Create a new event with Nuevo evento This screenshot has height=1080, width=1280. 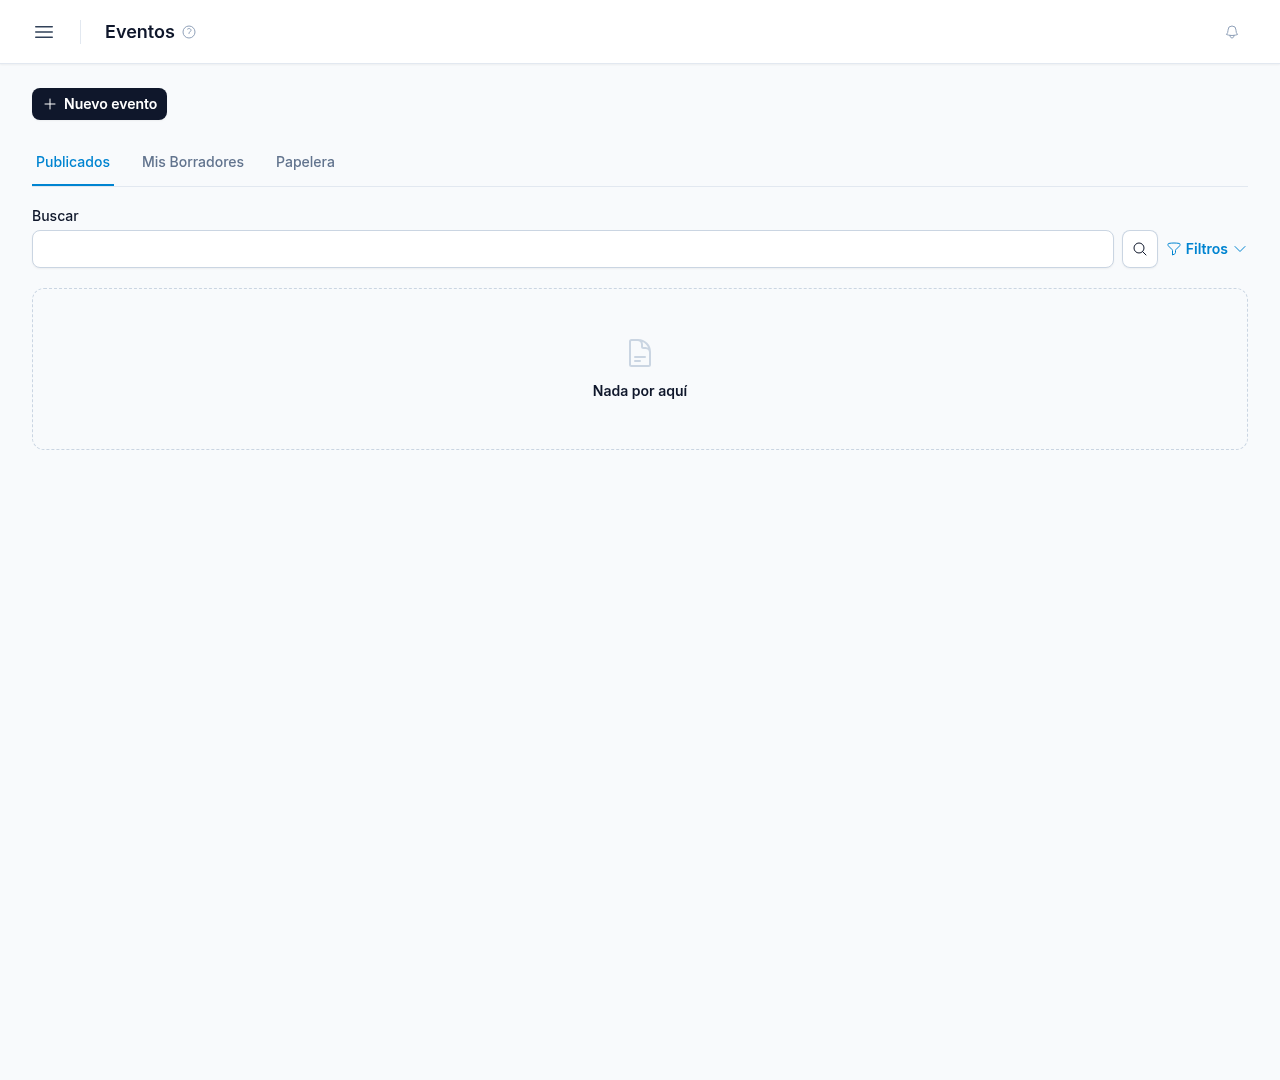(x=99, y=104)
